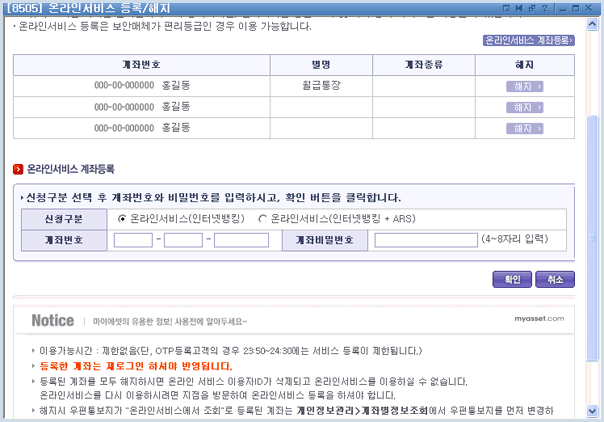This screenshot has height=422, width=604.
Task: Select 온라인서비스(인터넷뱅킹 + ARS) radio option
Action: point(263,218)
